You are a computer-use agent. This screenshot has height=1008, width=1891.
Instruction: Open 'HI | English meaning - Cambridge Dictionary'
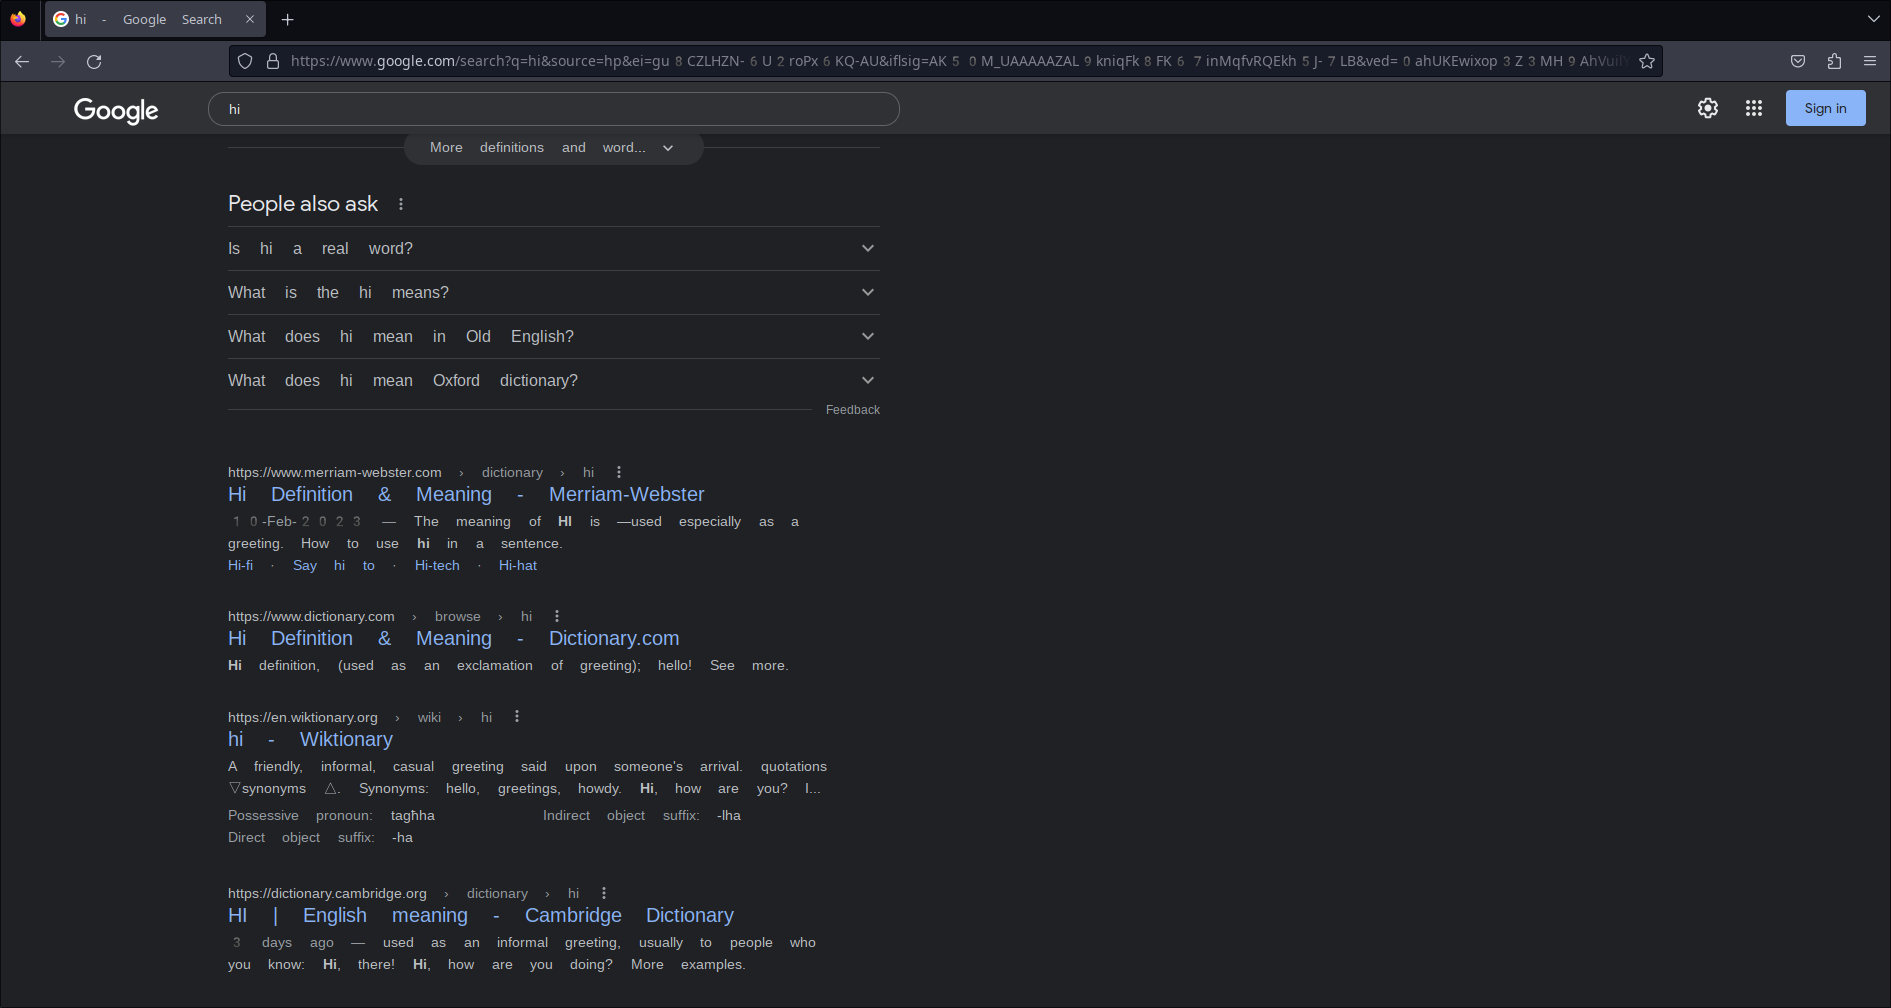click(481, 915)
